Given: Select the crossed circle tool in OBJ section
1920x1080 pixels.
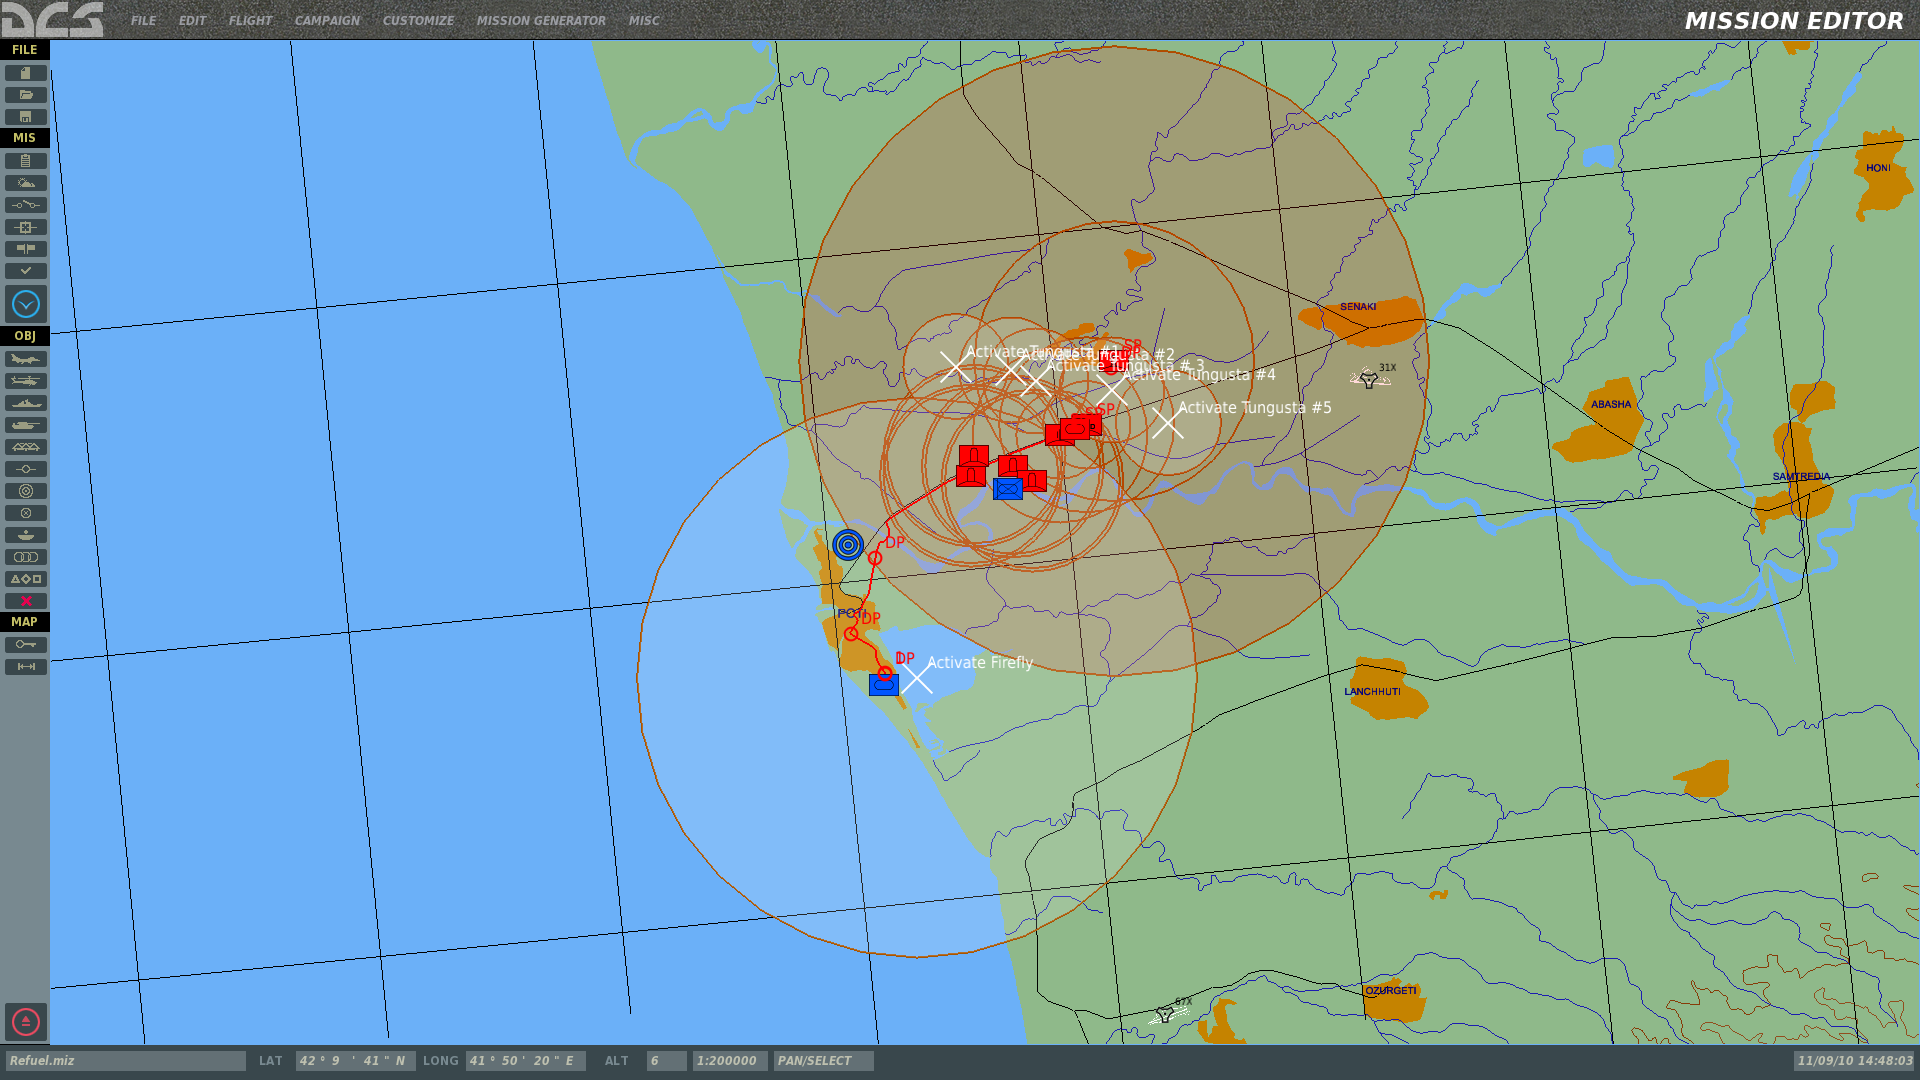Looking at the screenshot, I should pyautogui.click(x=26, y=513).
